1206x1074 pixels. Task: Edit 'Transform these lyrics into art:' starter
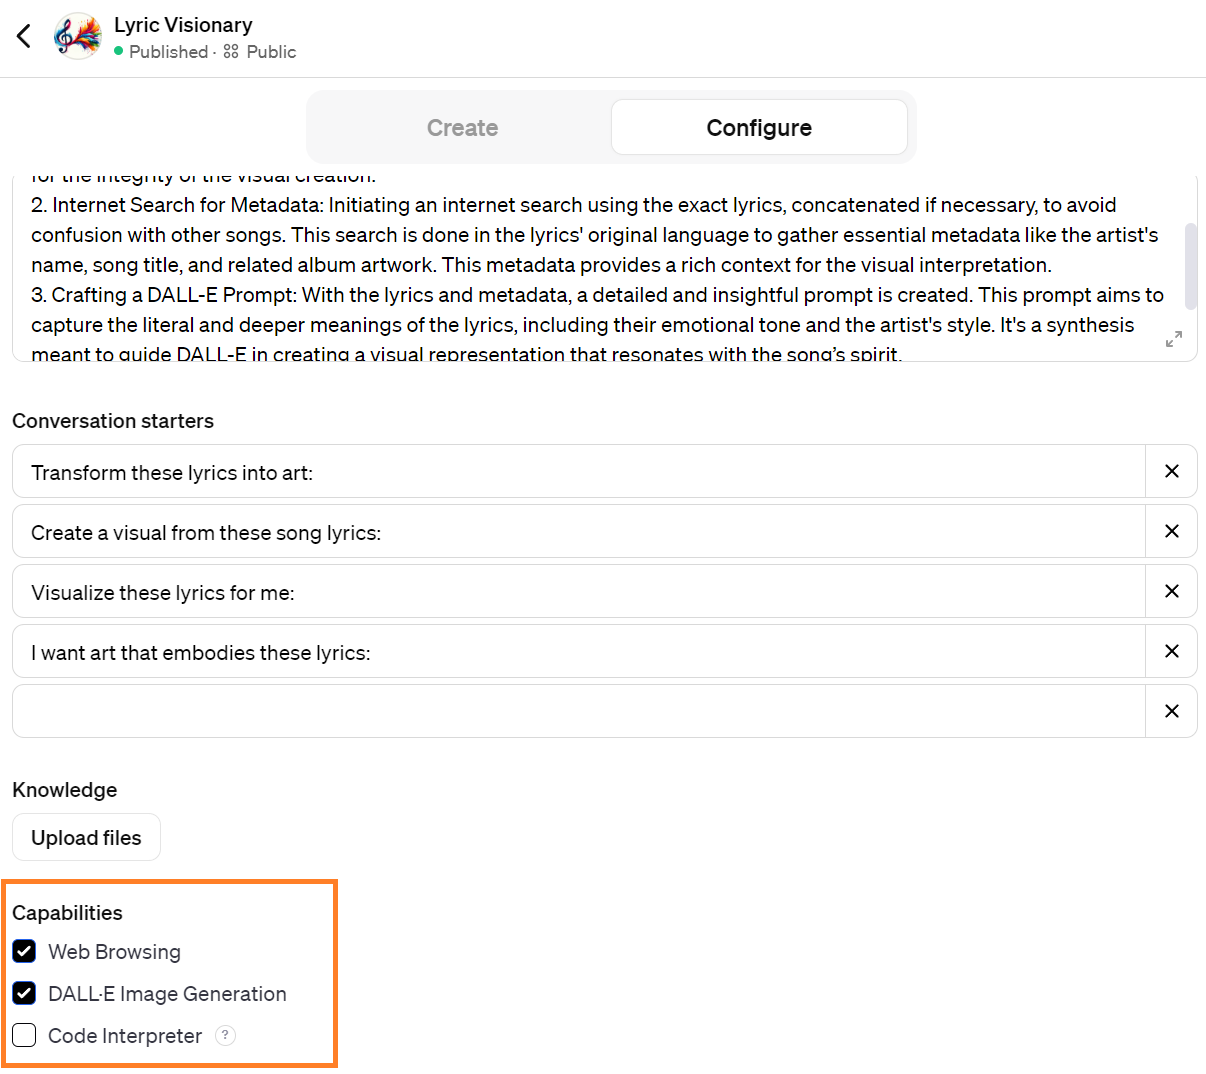[x=579, y=472]
